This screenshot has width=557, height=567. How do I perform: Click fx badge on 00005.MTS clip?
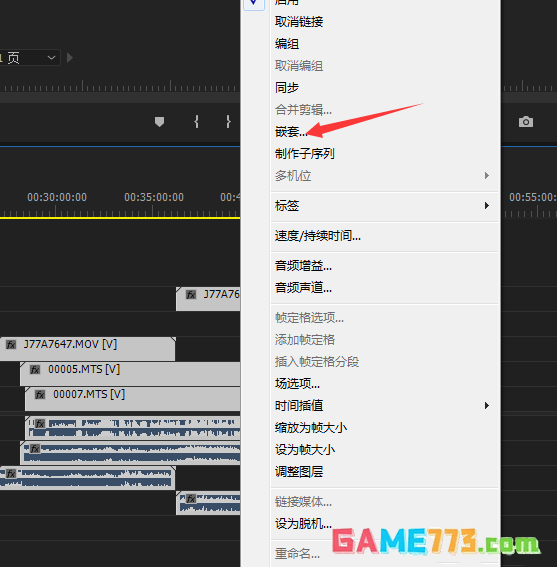tap(35, 370)
